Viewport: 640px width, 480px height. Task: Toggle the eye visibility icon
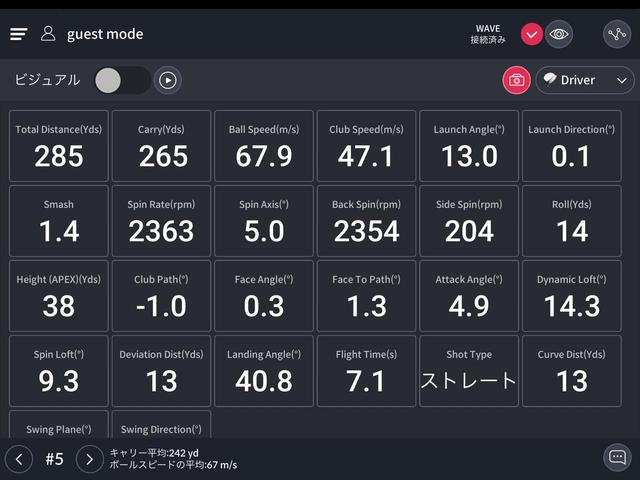click(x=559, y=34)
